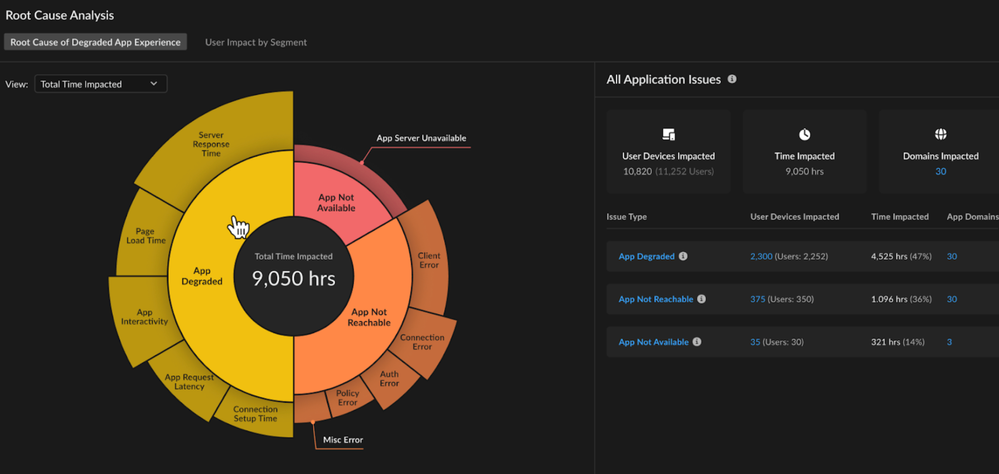Click the Domains Impacted globe icon
This screenshot has width=999, height=474.
click(x=940, y=135)
